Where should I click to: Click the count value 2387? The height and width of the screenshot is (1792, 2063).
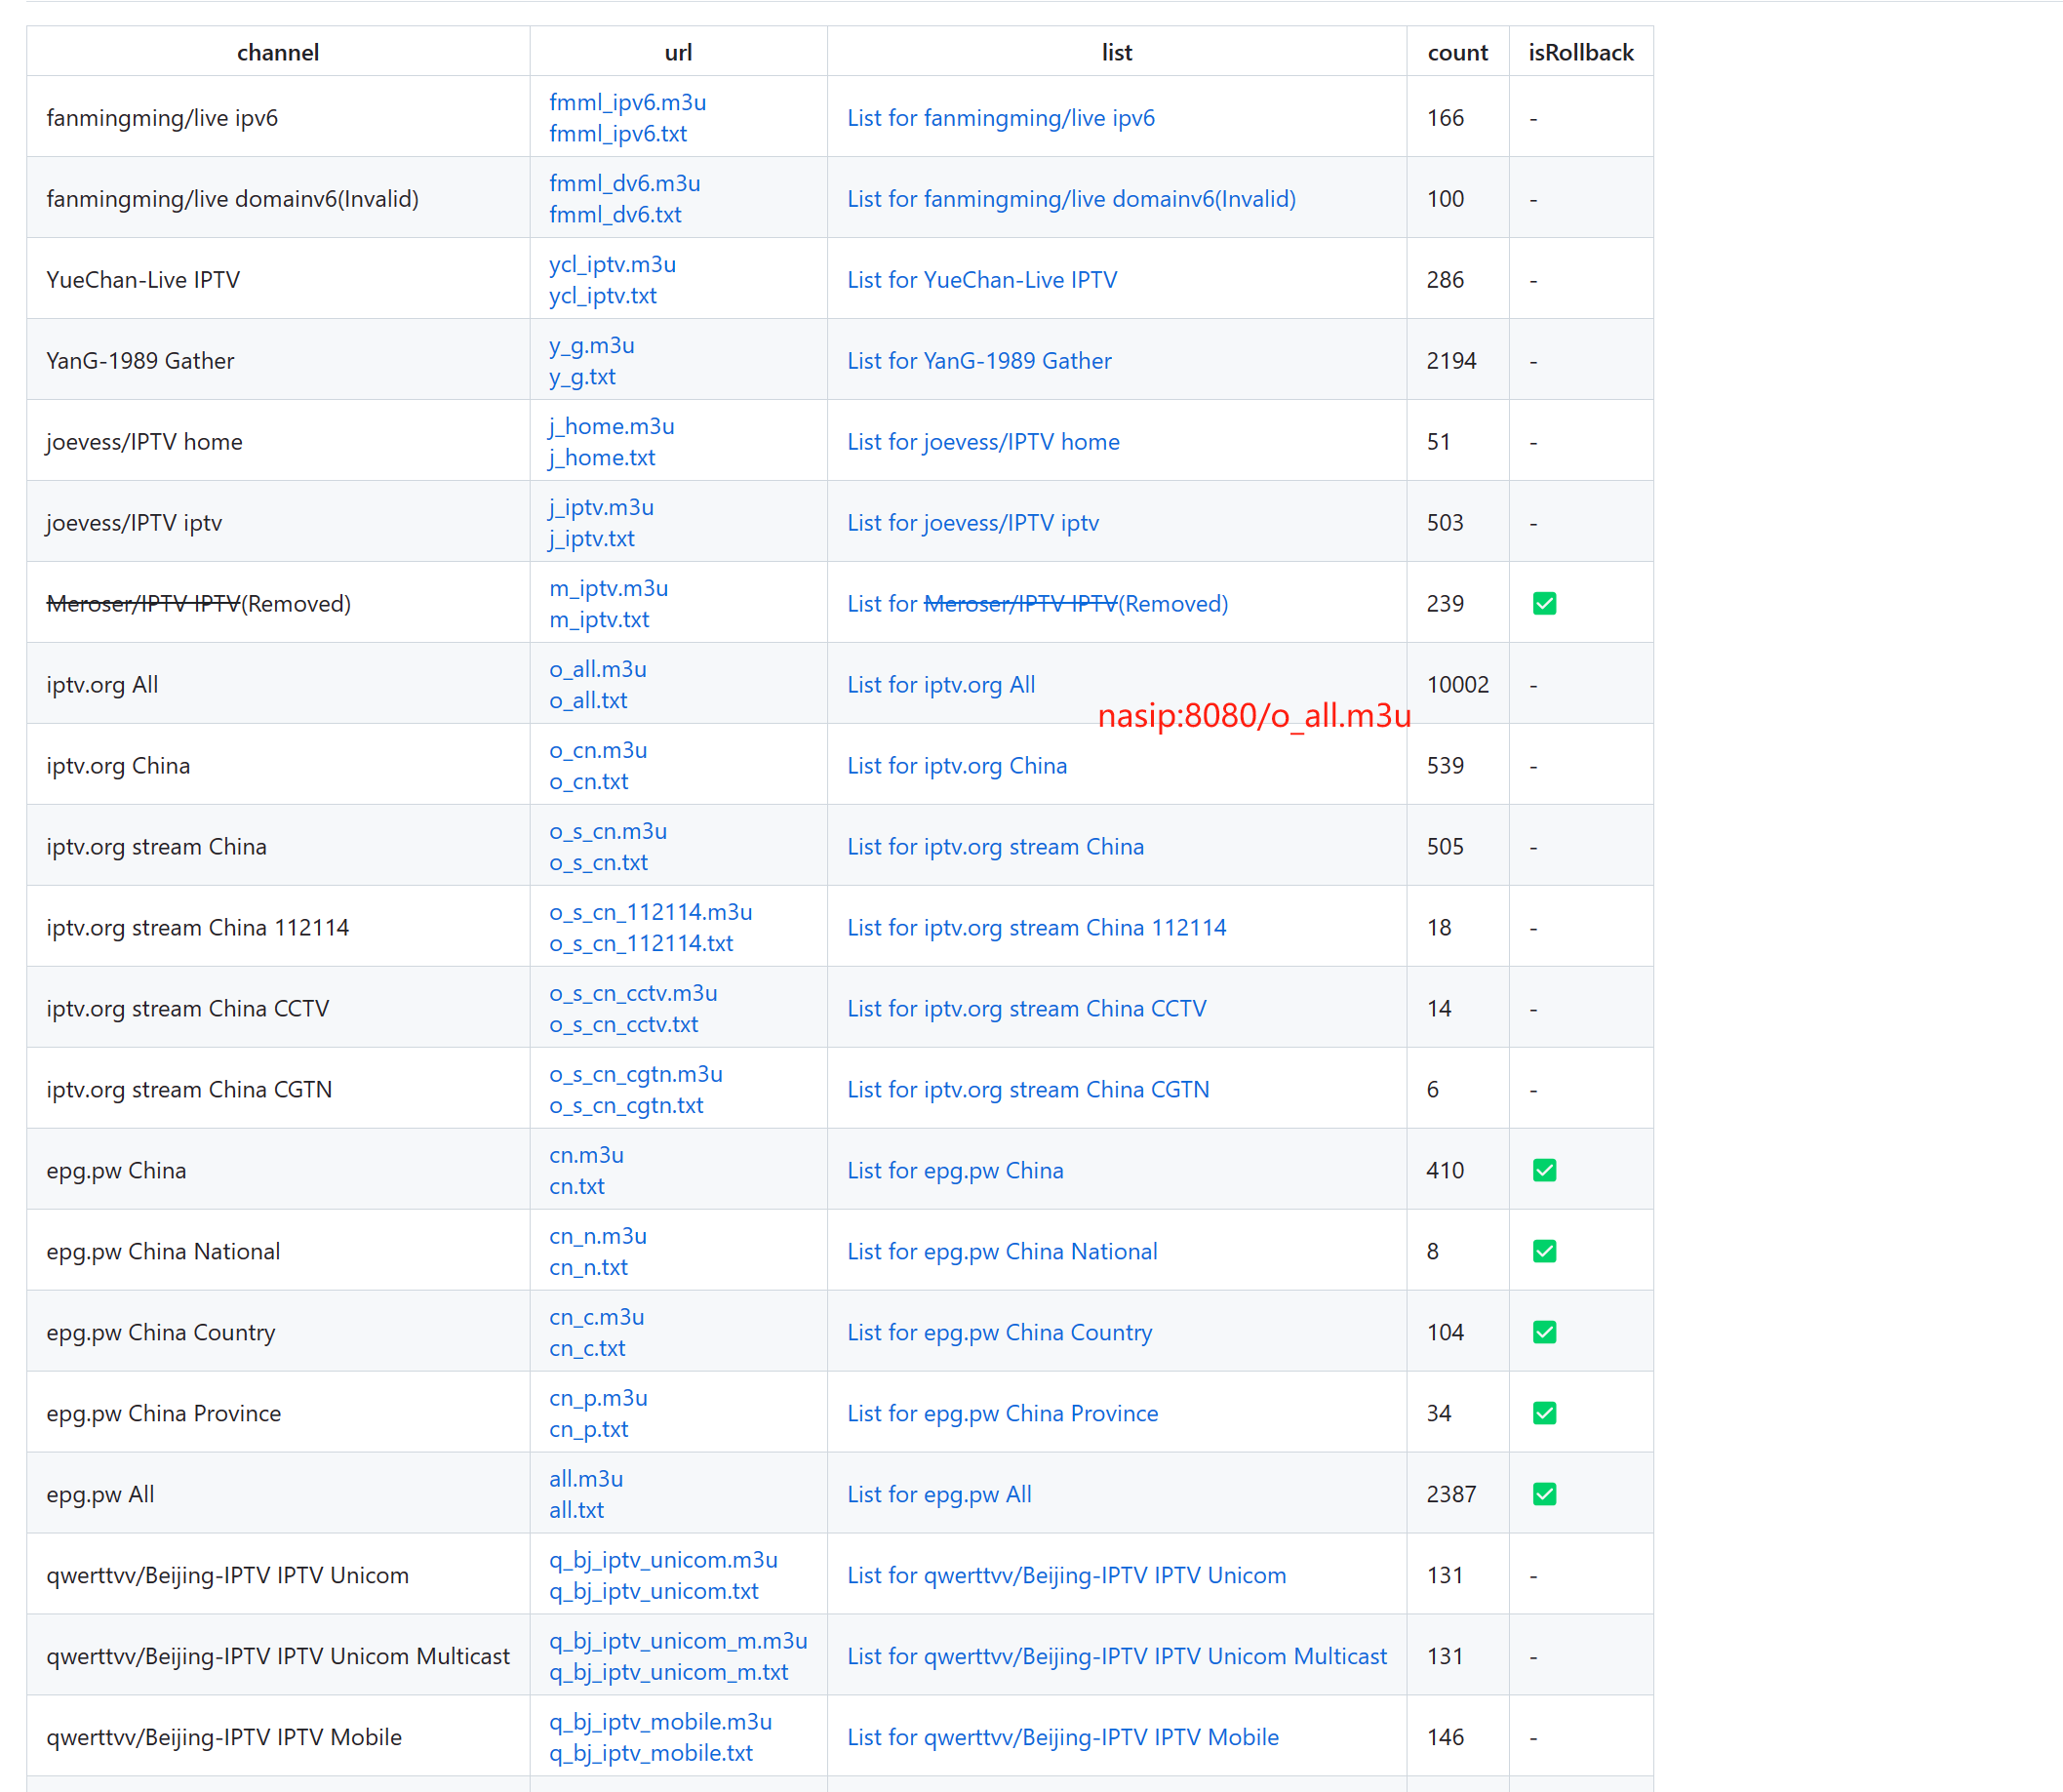coord(1451,1495)
